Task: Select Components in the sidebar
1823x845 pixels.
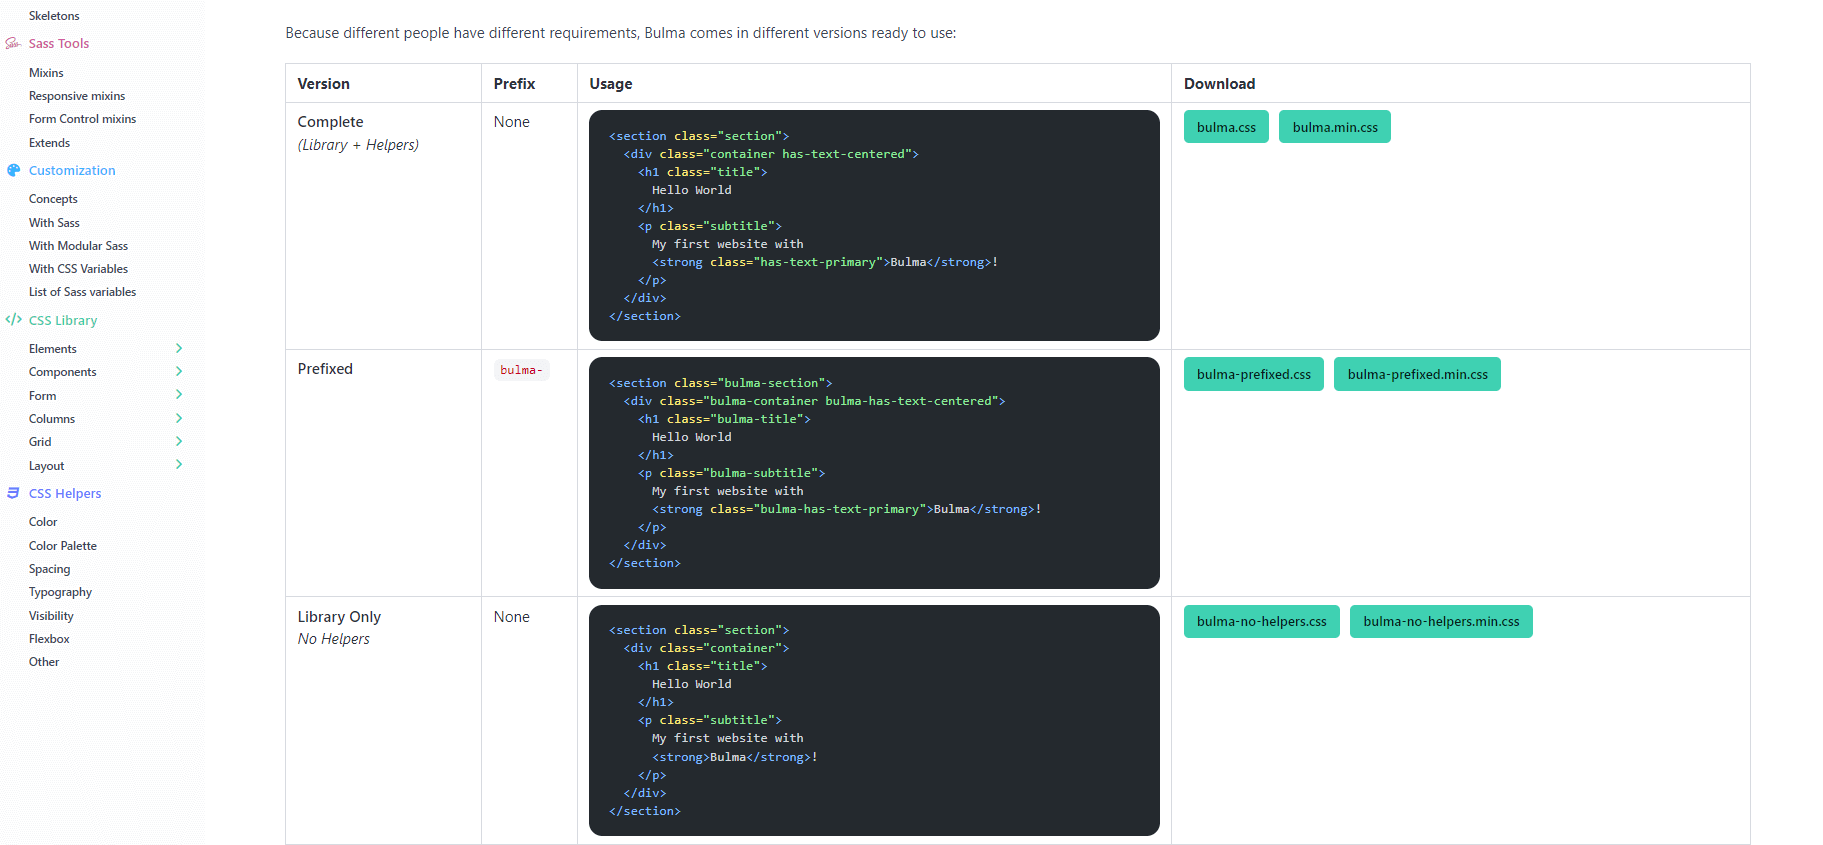Action: (63, 372)
